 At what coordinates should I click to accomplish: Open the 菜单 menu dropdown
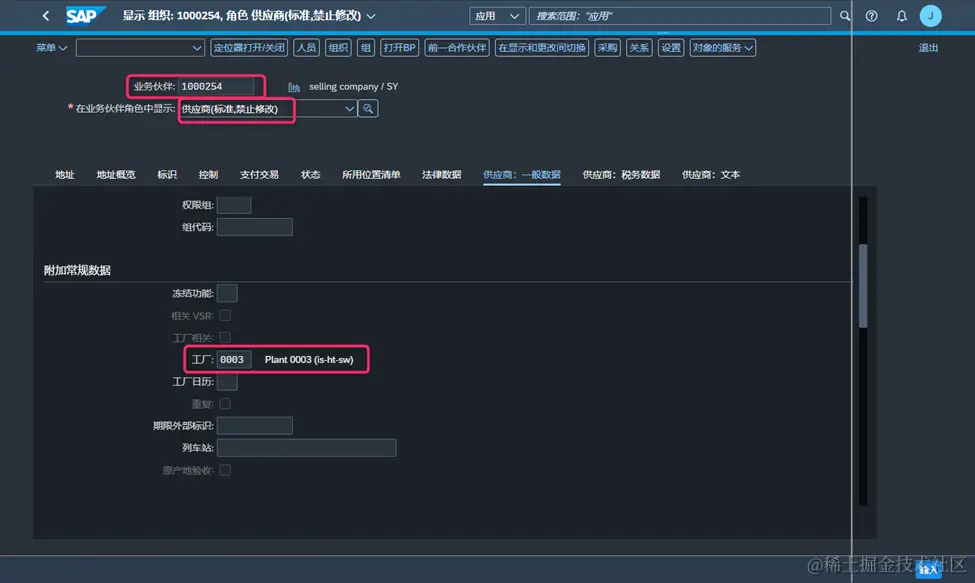point(52,48)
